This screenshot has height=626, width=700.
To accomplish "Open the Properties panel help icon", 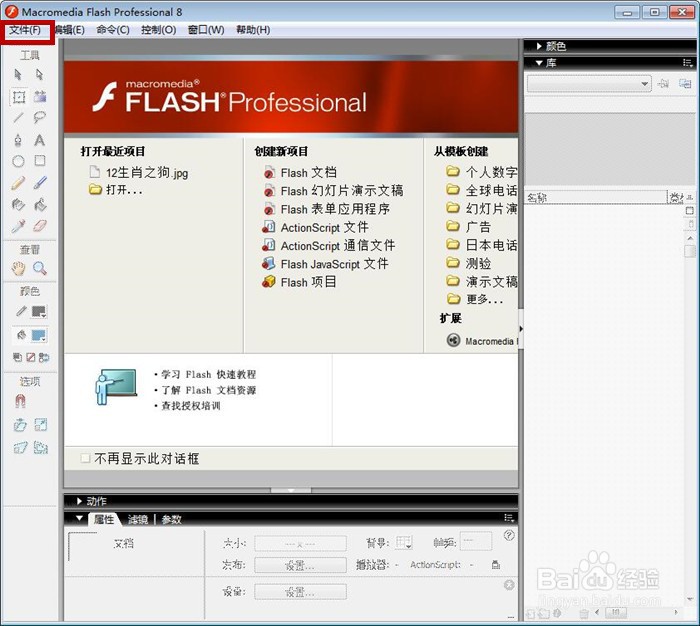I will pos(509,535).
